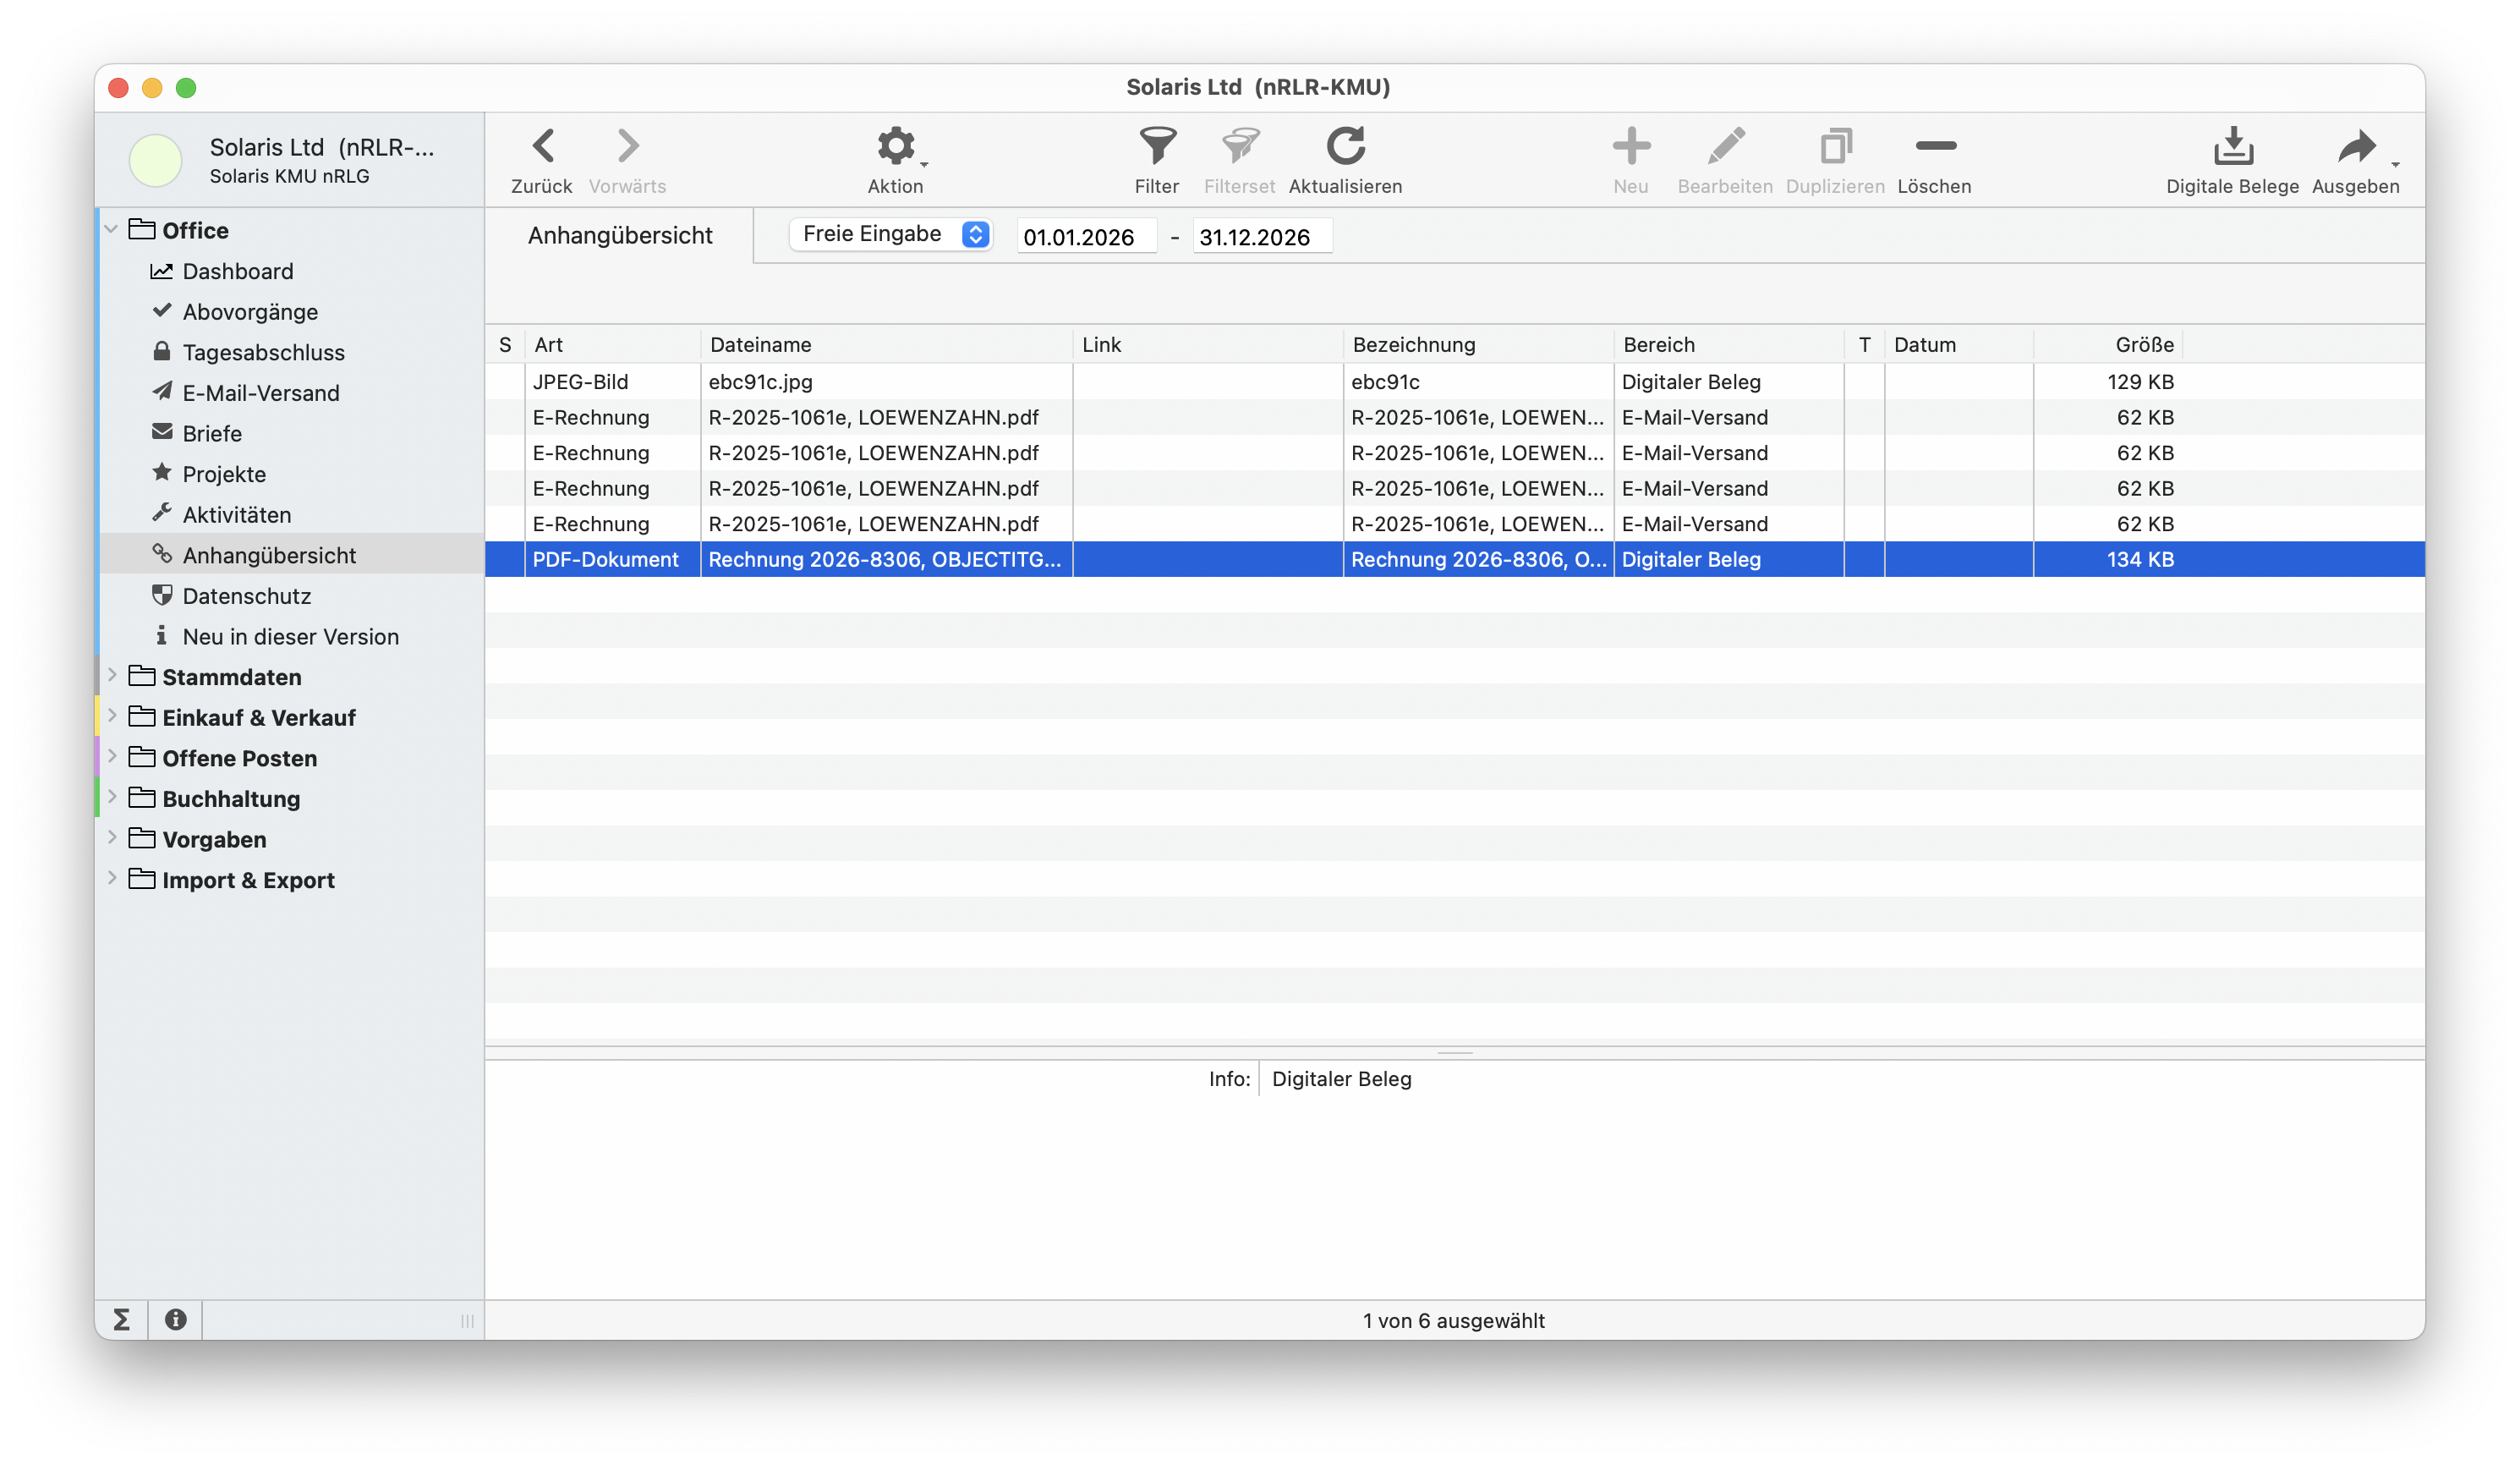
Task: Select the ebc91c.jpg row
Action: pyautogui.click(x=760, y=382)
